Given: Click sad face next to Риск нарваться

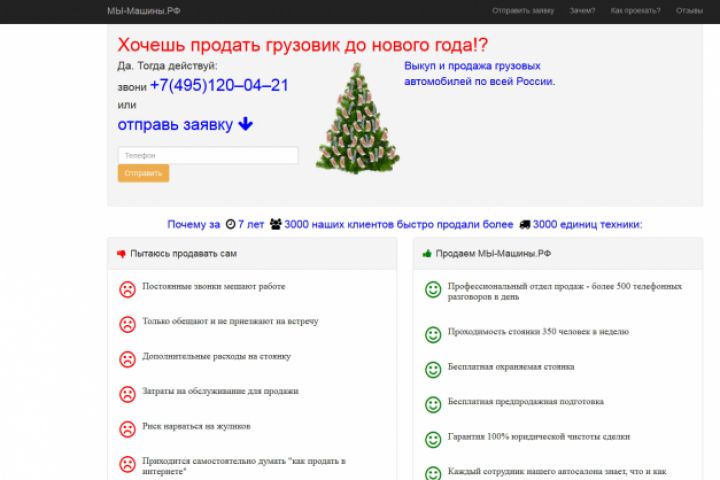Looking at the screenshot, I should (128, 429).
